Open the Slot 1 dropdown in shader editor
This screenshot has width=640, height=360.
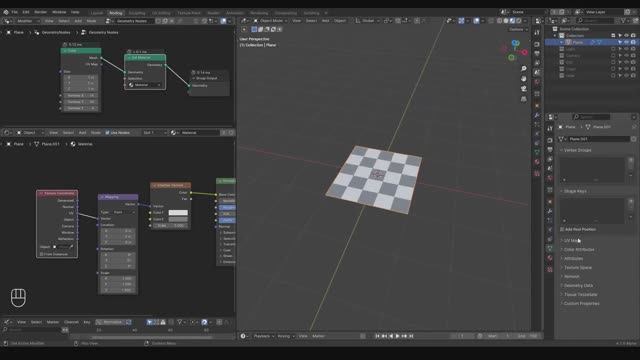pos(154,133)
